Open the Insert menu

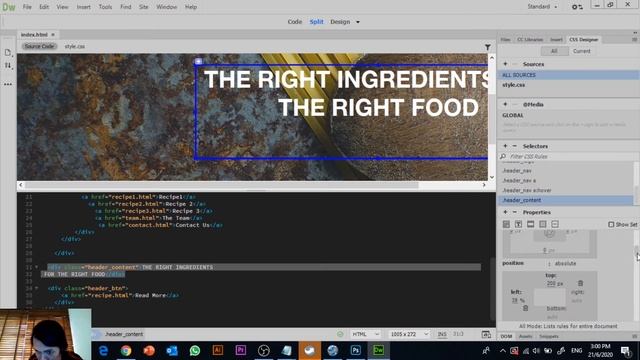[x=84, y=7]
